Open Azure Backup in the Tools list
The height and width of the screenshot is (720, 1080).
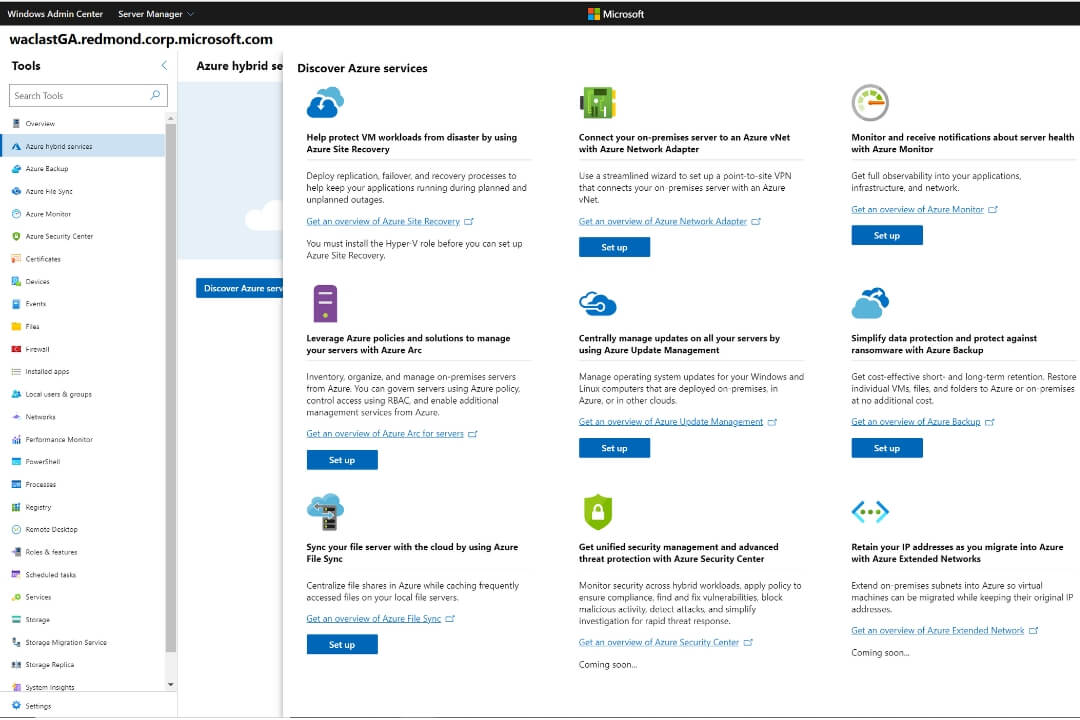pyautogui.click(x=47, y=169)
